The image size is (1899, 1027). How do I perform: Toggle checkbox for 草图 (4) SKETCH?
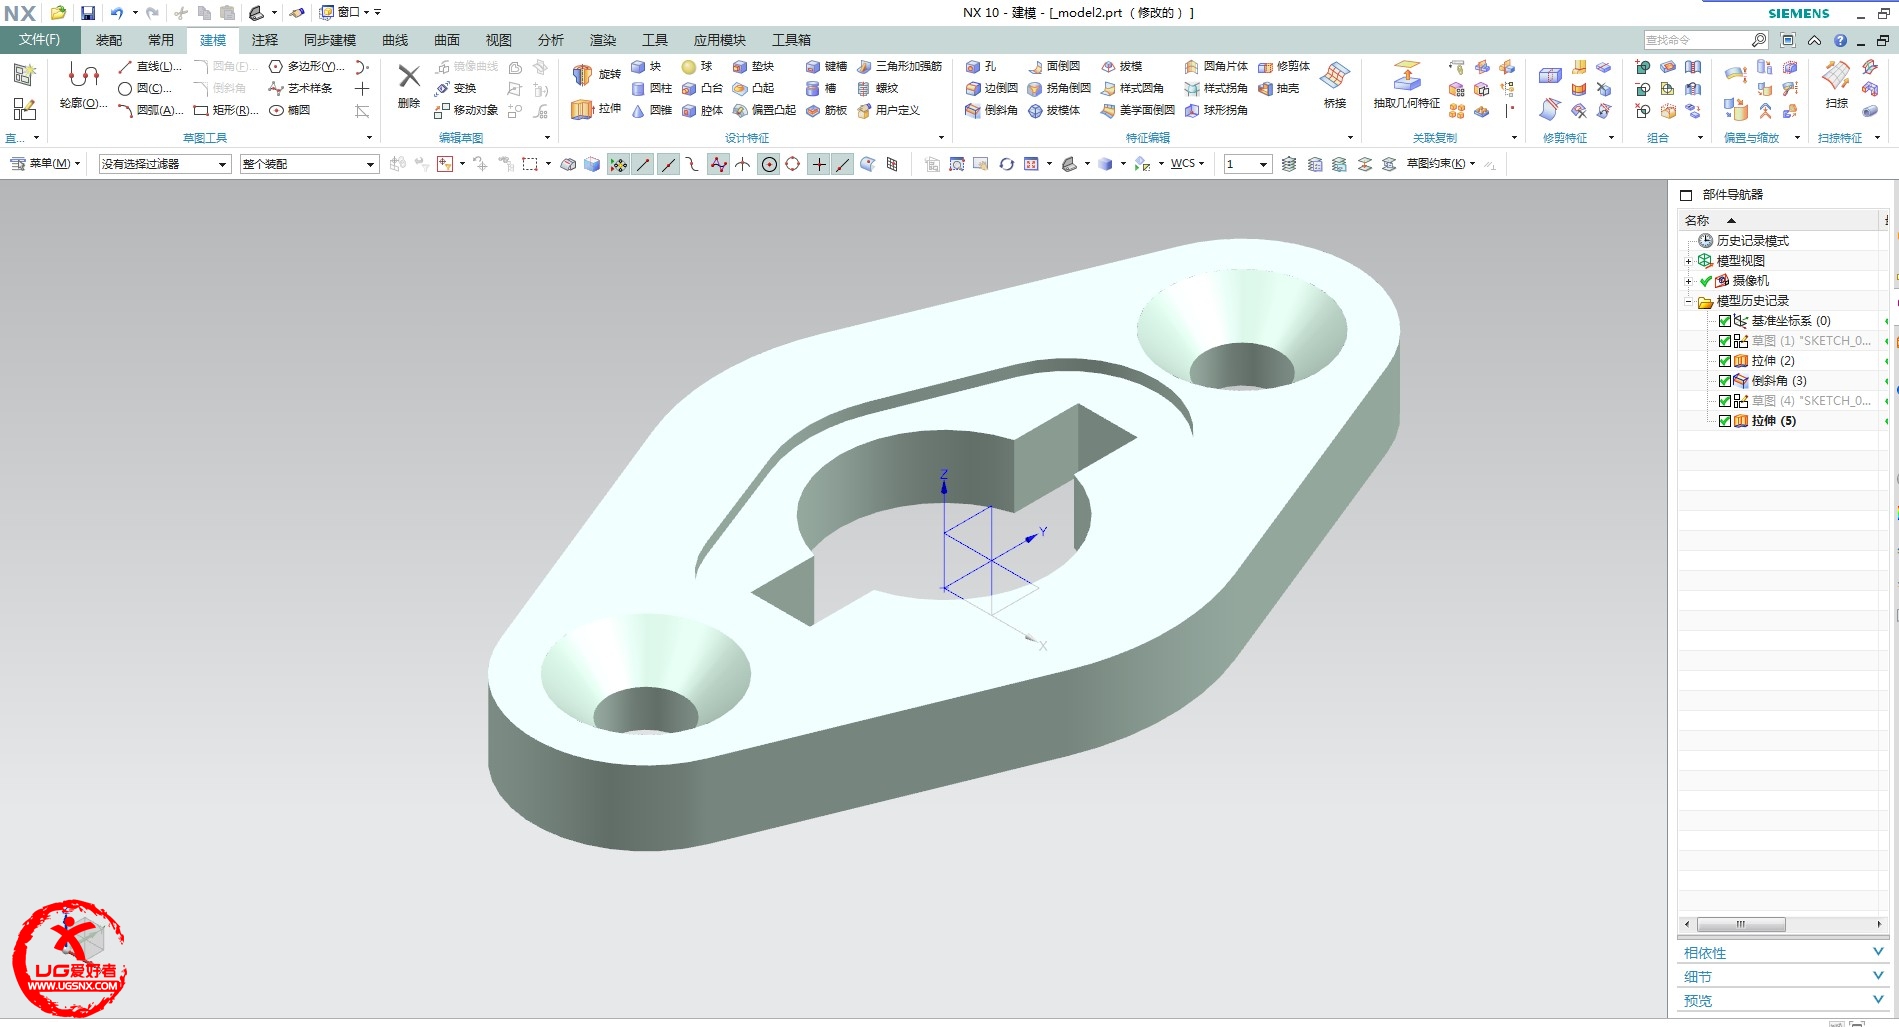1725,401
